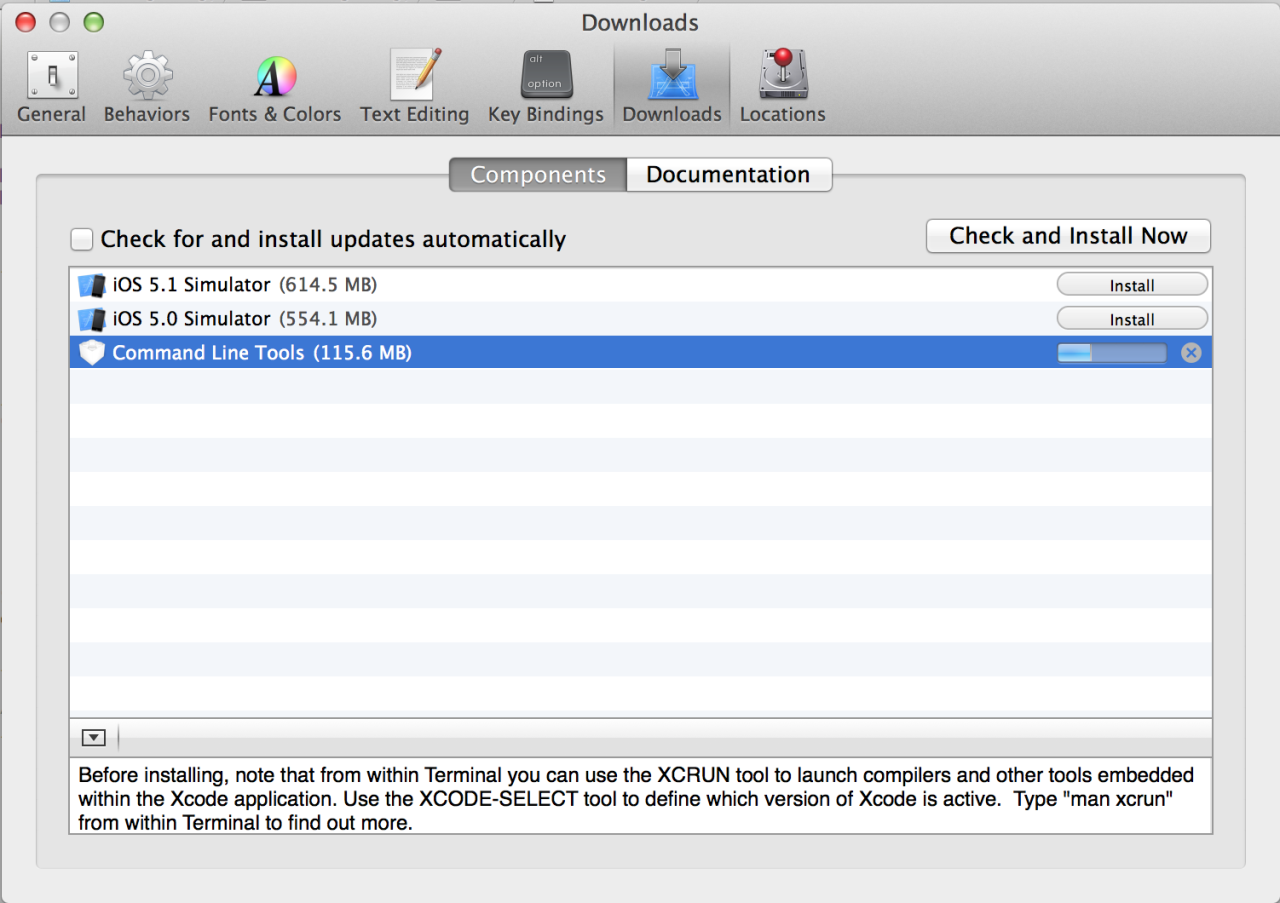
Task: Open the Text Editing preferences pane
Action: [x=415, y=88]
